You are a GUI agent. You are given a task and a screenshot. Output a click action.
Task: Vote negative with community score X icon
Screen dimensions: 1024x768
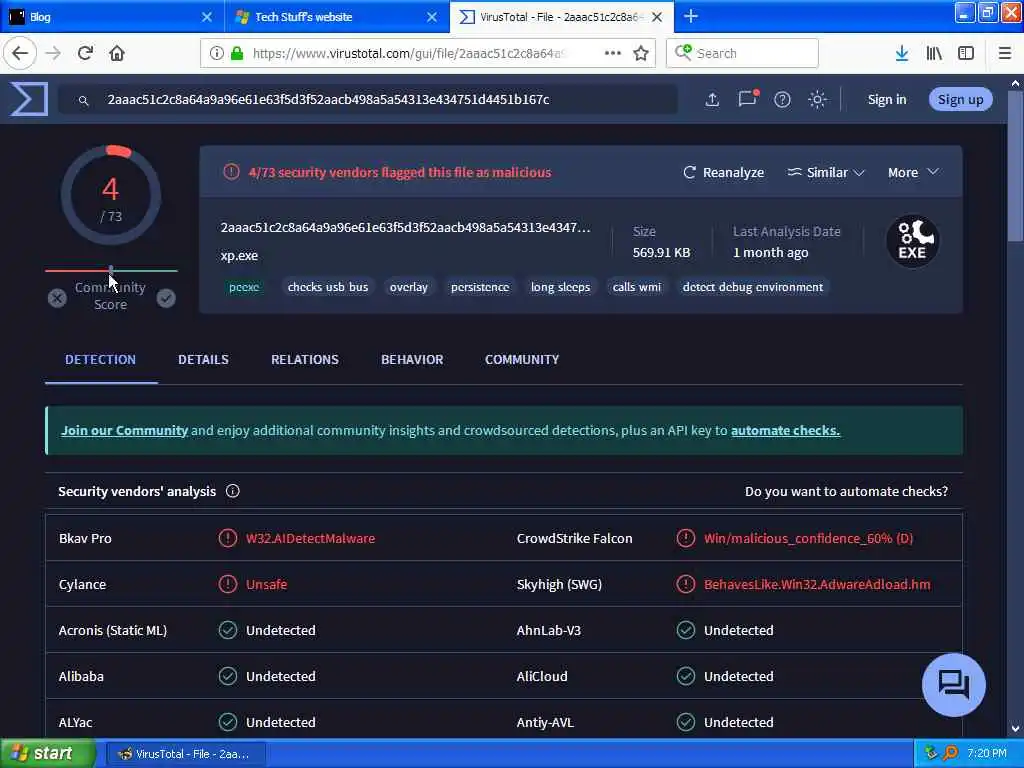[57, 298]
